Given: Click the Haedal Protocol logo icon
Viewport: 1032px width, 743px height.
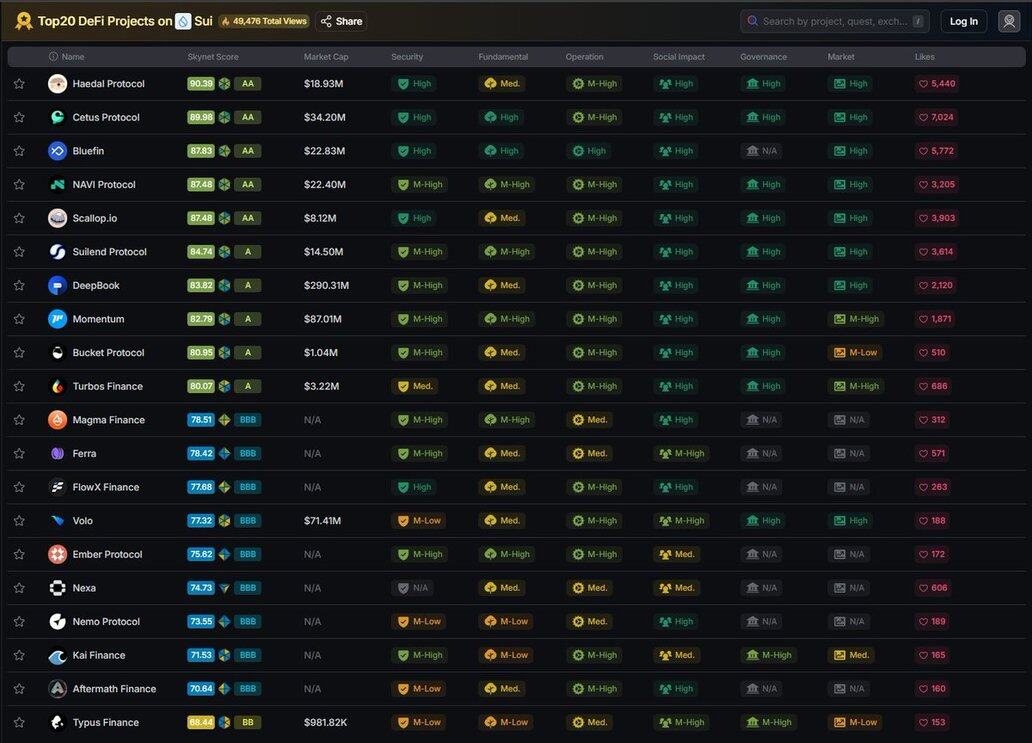Looking at the screenshot, I should [57, 84].
